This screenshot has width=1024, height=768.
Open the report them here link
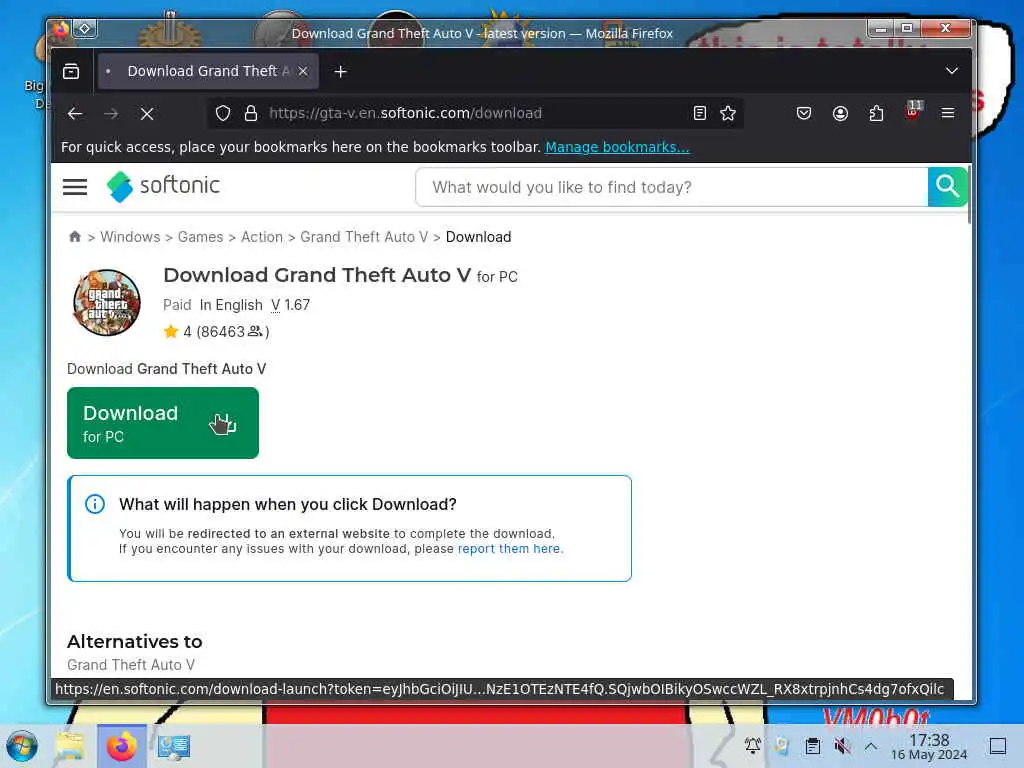(509, 549)
